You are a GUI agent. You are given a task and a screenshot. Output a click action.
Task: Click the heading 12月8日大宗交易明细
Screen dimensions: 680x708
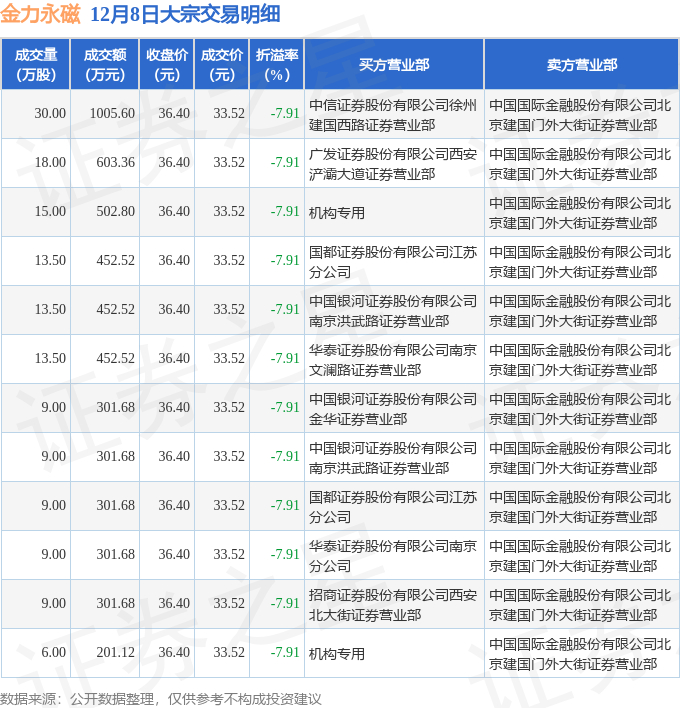pos(185,14)
